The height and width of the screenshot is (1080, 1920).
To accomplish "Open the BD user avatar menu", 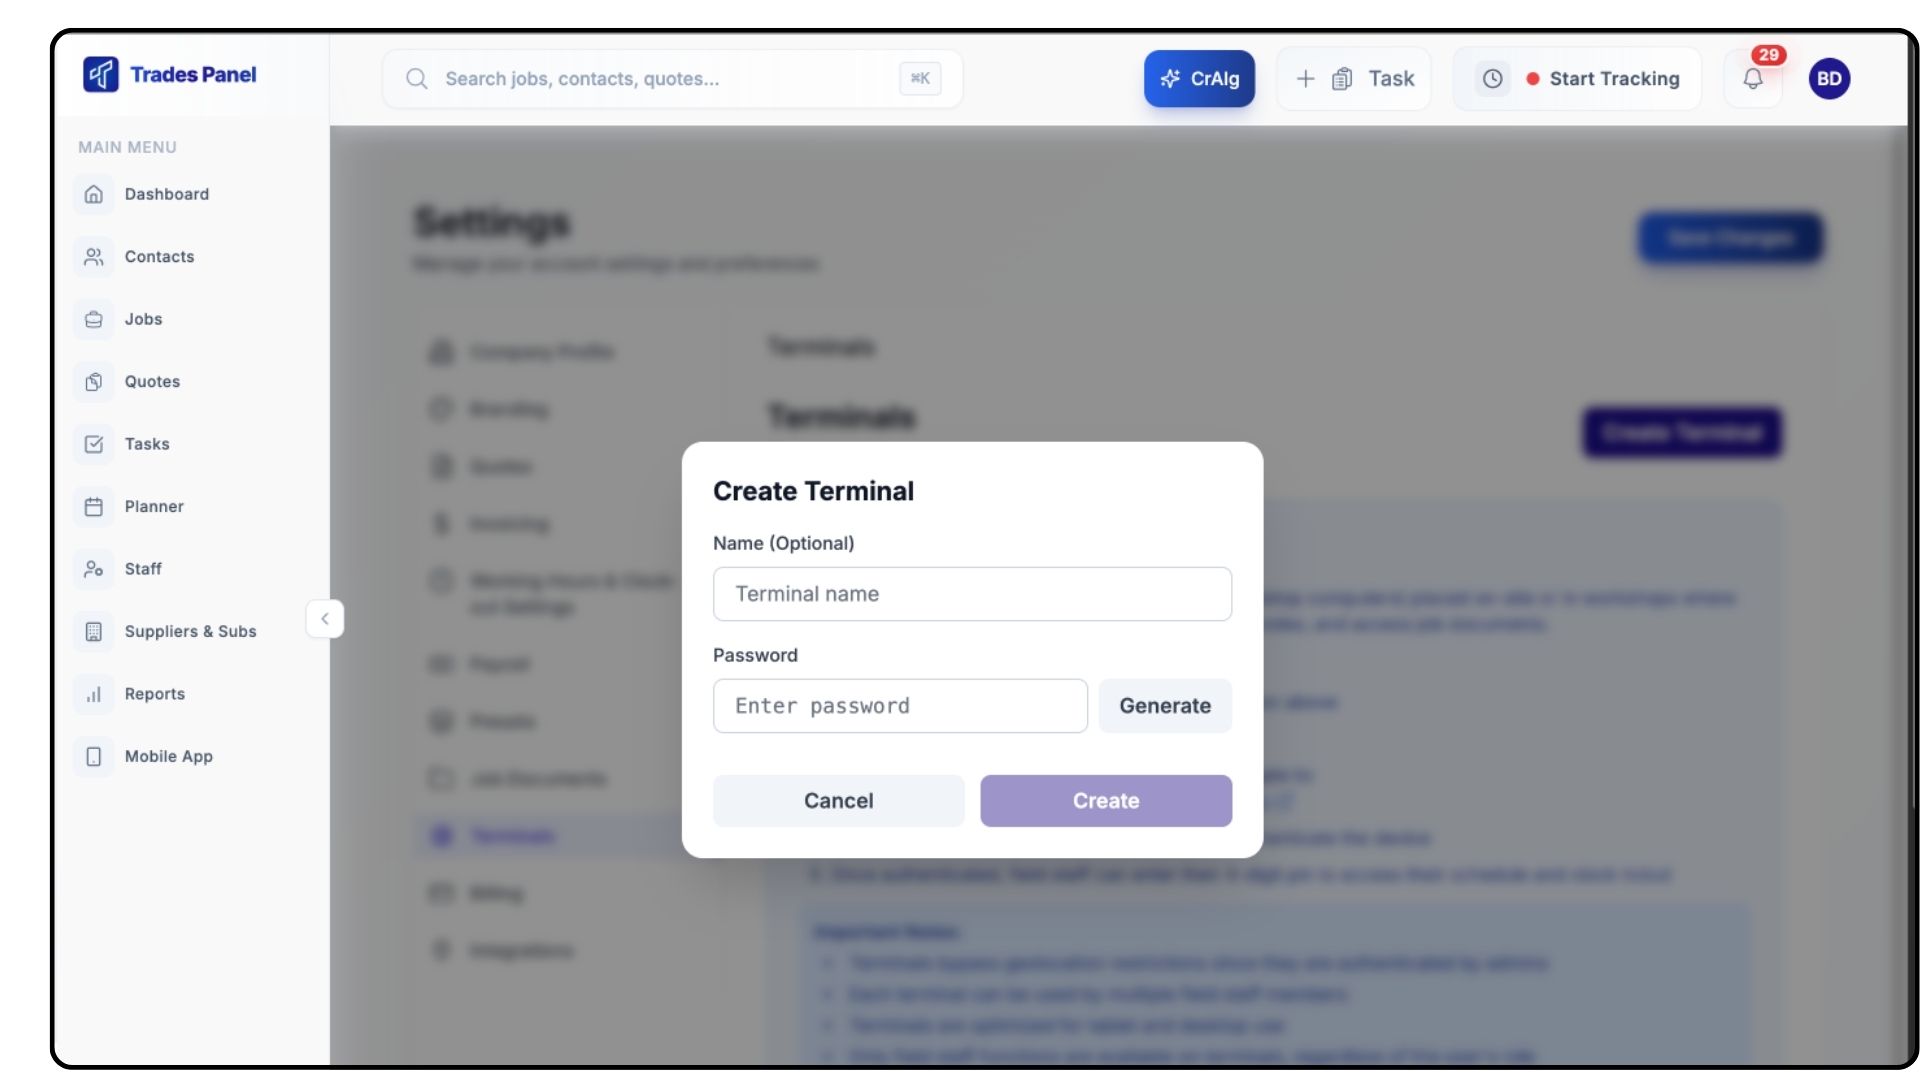I will coord(1829,79).
